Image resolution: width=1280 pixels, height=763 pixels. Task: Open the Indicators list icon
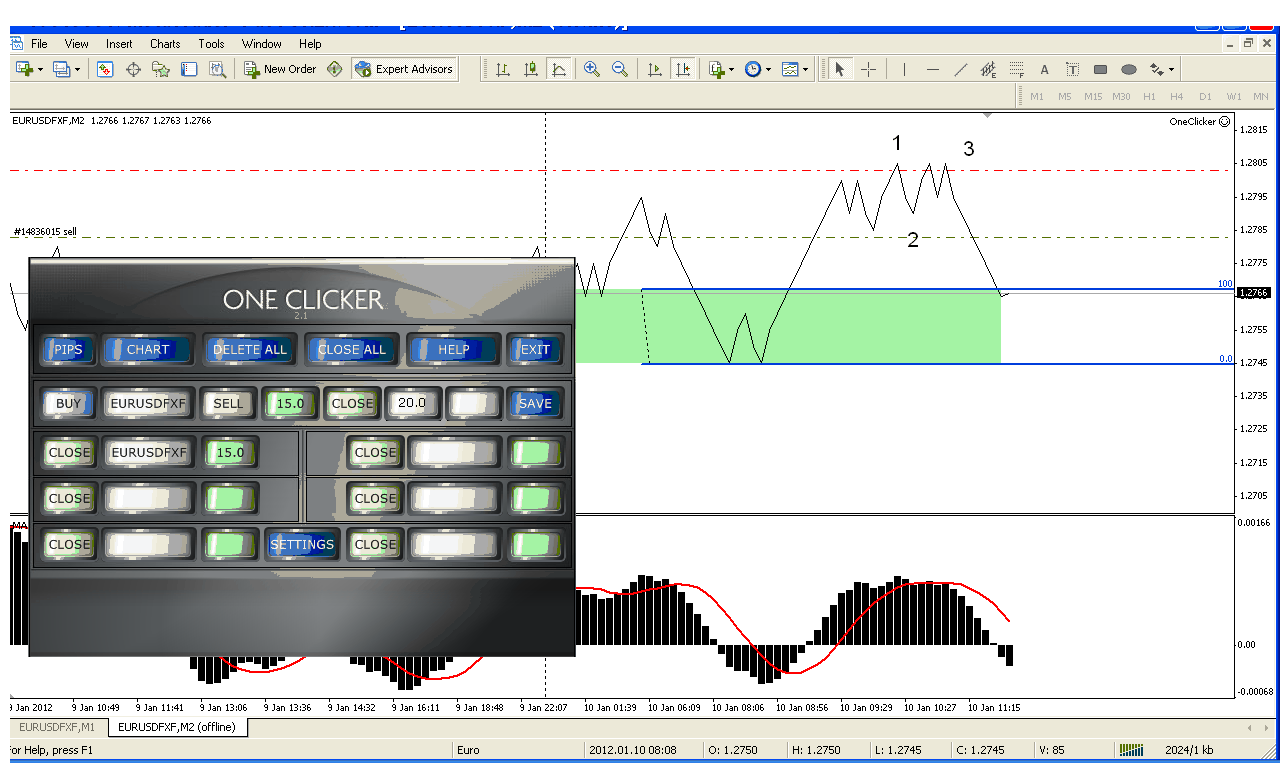click(716, 69)
